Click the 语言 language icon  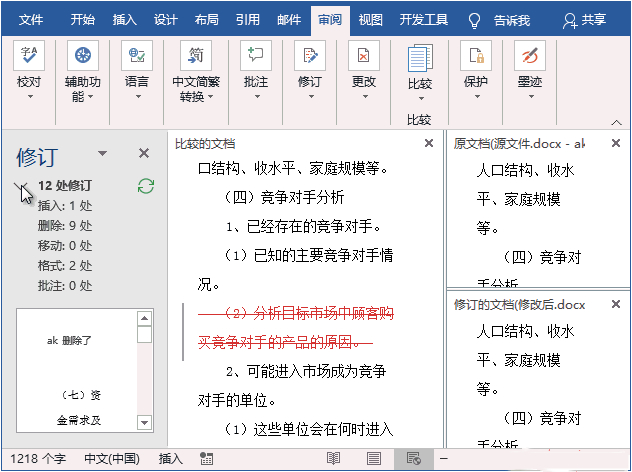tap(137, 56)
